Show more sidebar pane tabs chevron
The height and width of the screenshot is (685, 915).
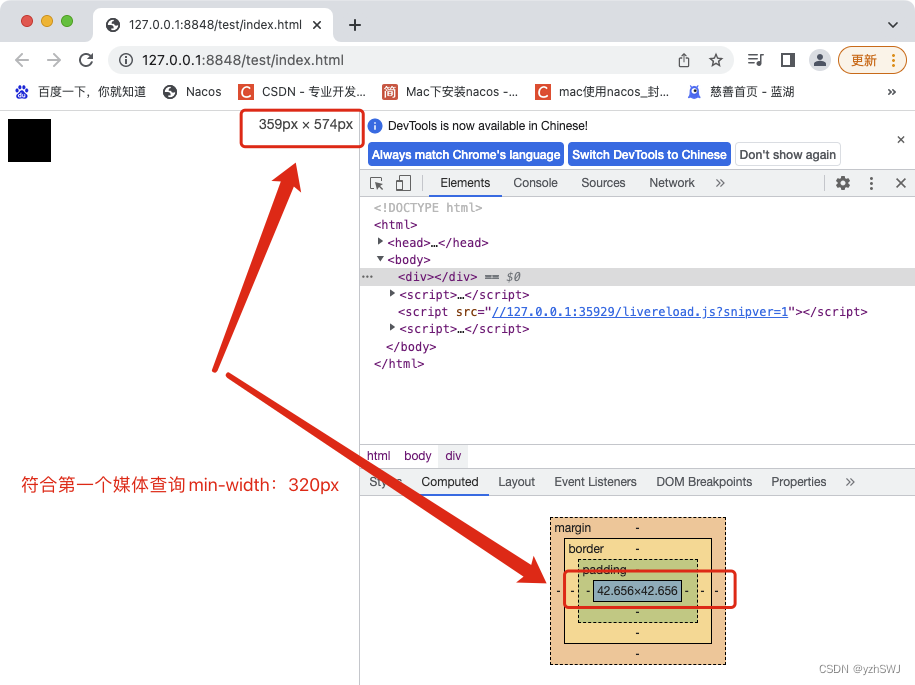tap(850, 482)
